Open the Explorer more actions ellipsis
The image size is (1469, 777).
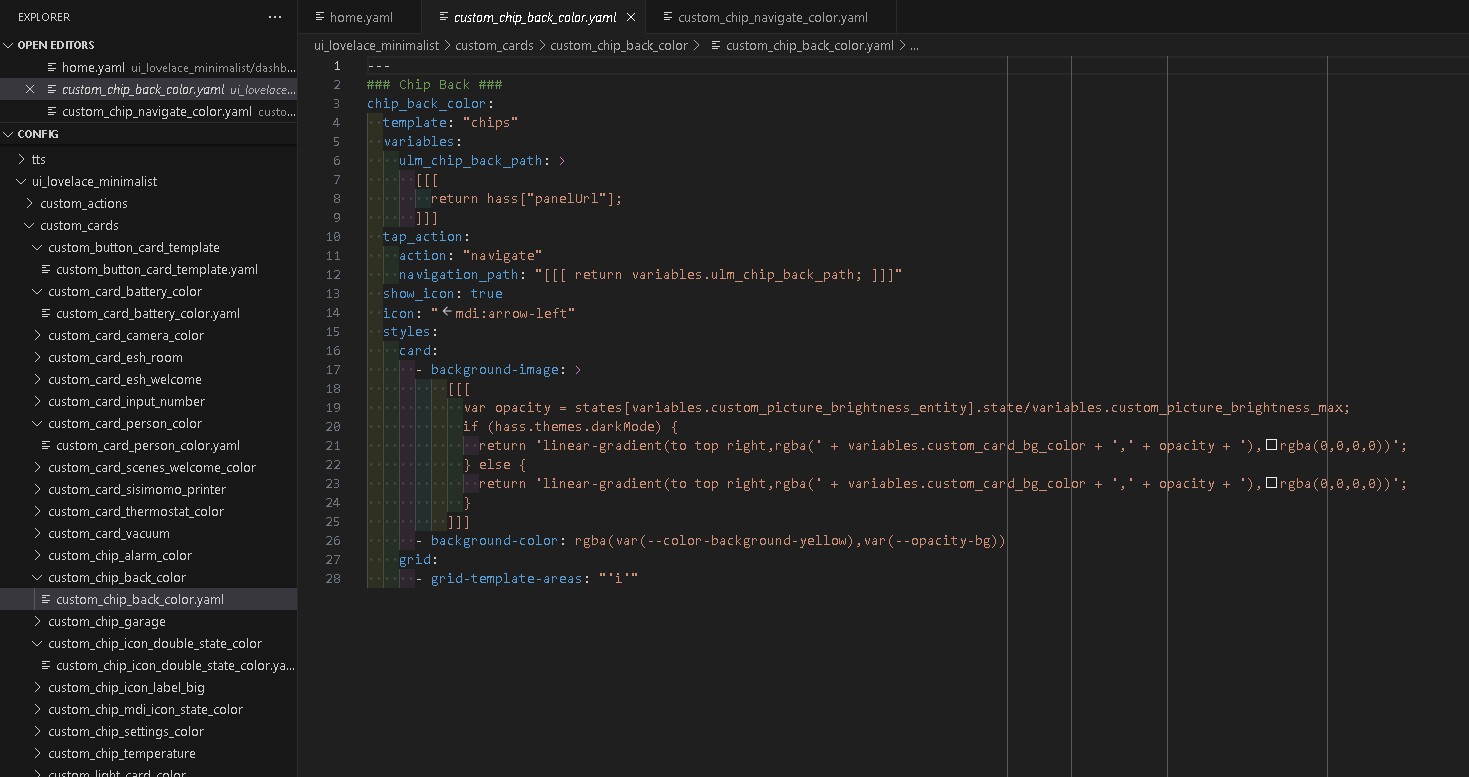(x=275, y=17)
